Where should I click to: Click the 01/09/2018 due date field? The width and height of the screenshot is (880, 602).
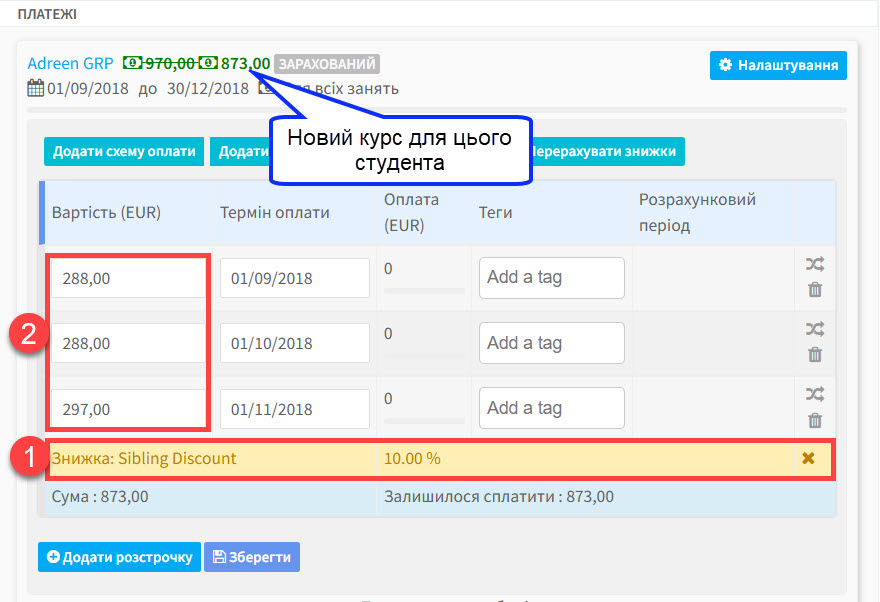[x=295, y=279]
